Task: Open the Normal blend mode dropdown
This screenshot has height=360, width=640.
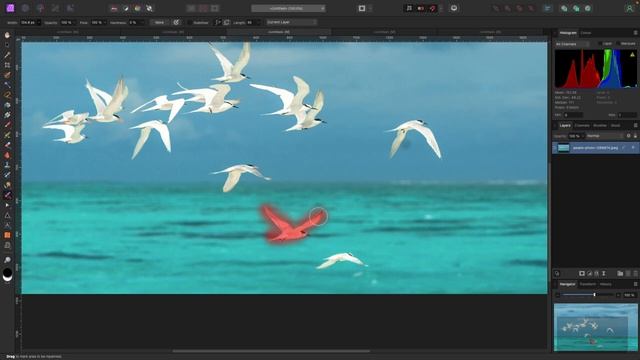Action: point(605,136)
